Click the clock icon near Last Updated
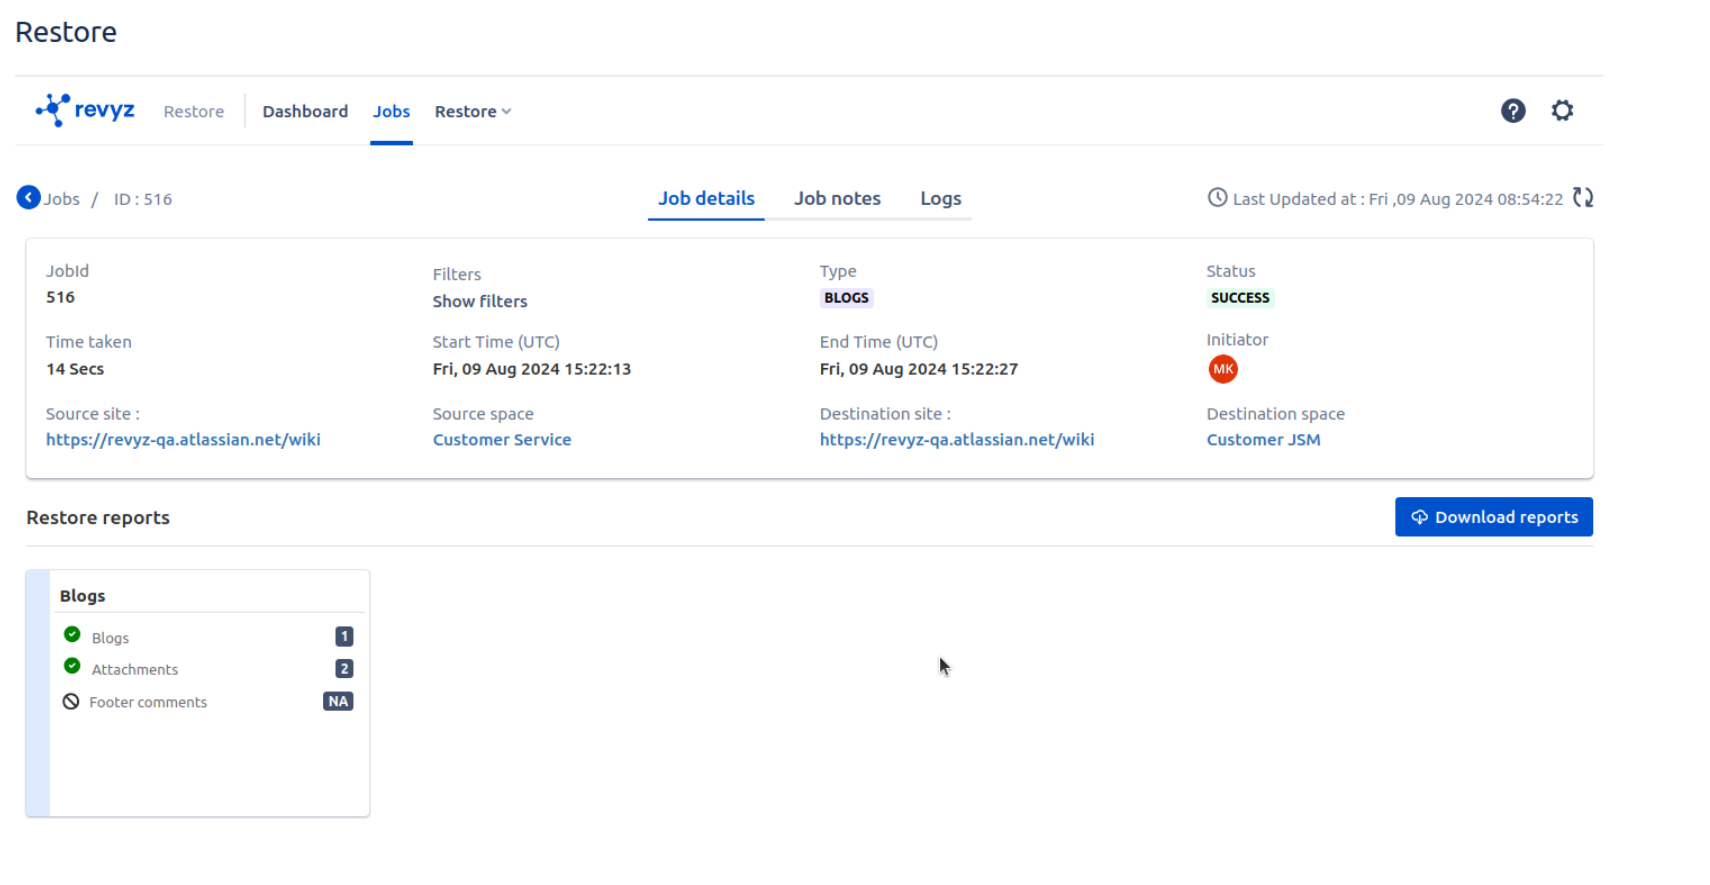Image resolution: width=1710 pixels, height=885 pixels. click(x=1216, y=198)
